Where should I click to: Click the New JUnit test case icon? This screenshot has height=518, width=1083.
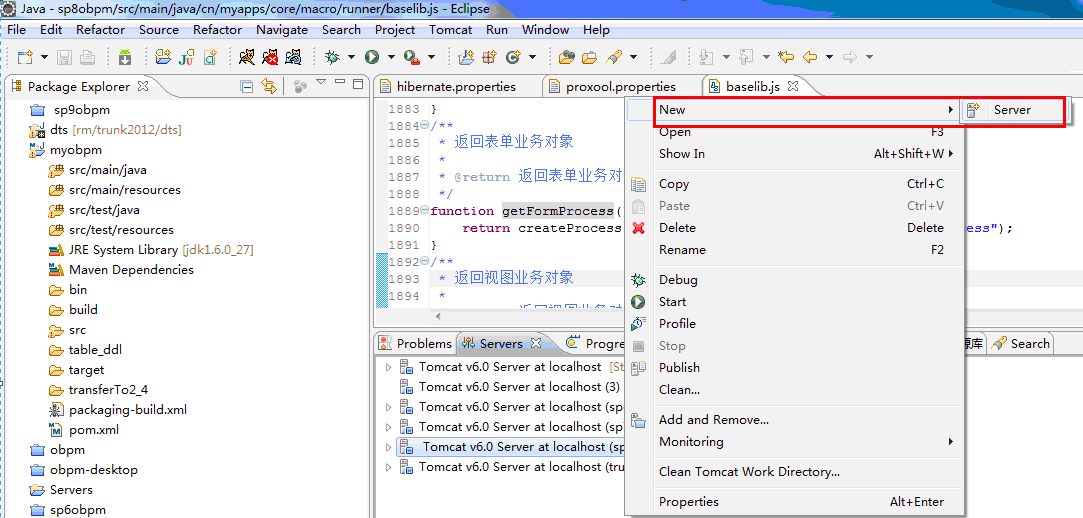point(186,57)
